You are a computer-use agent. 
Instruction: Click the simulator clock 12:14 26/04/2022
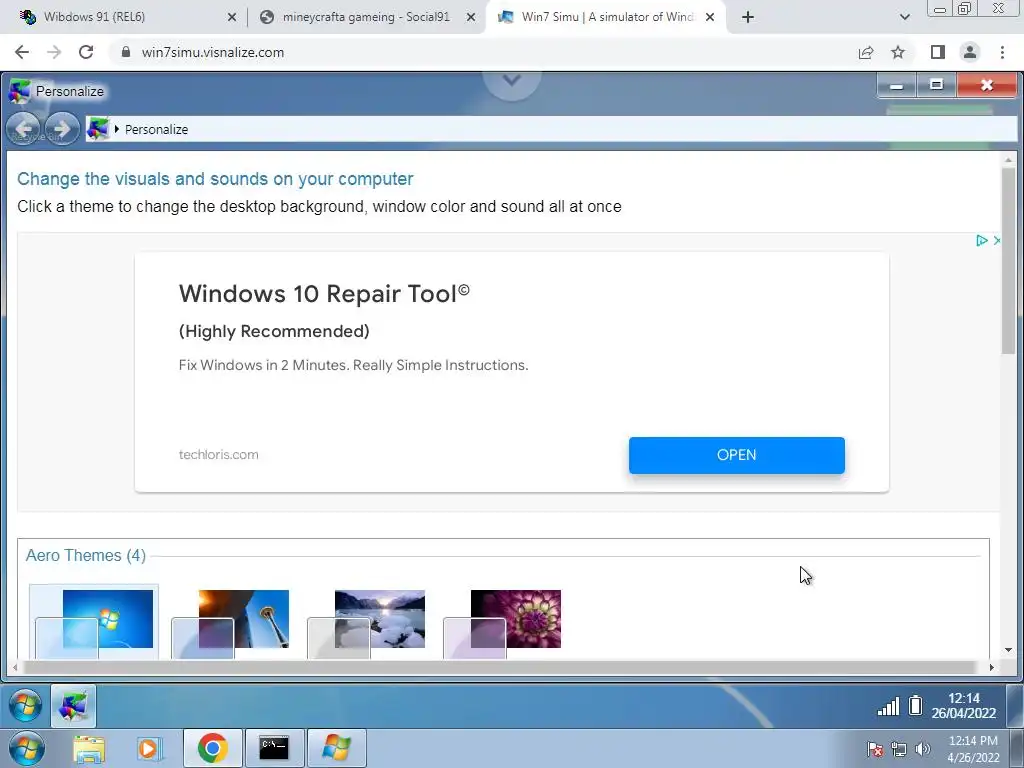964,706
